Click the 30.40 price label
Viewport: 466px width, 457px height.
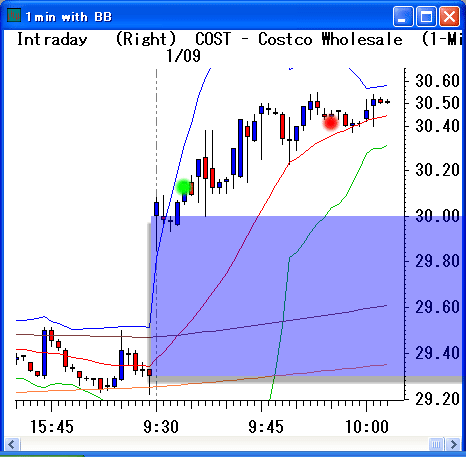tap(437, 126)
